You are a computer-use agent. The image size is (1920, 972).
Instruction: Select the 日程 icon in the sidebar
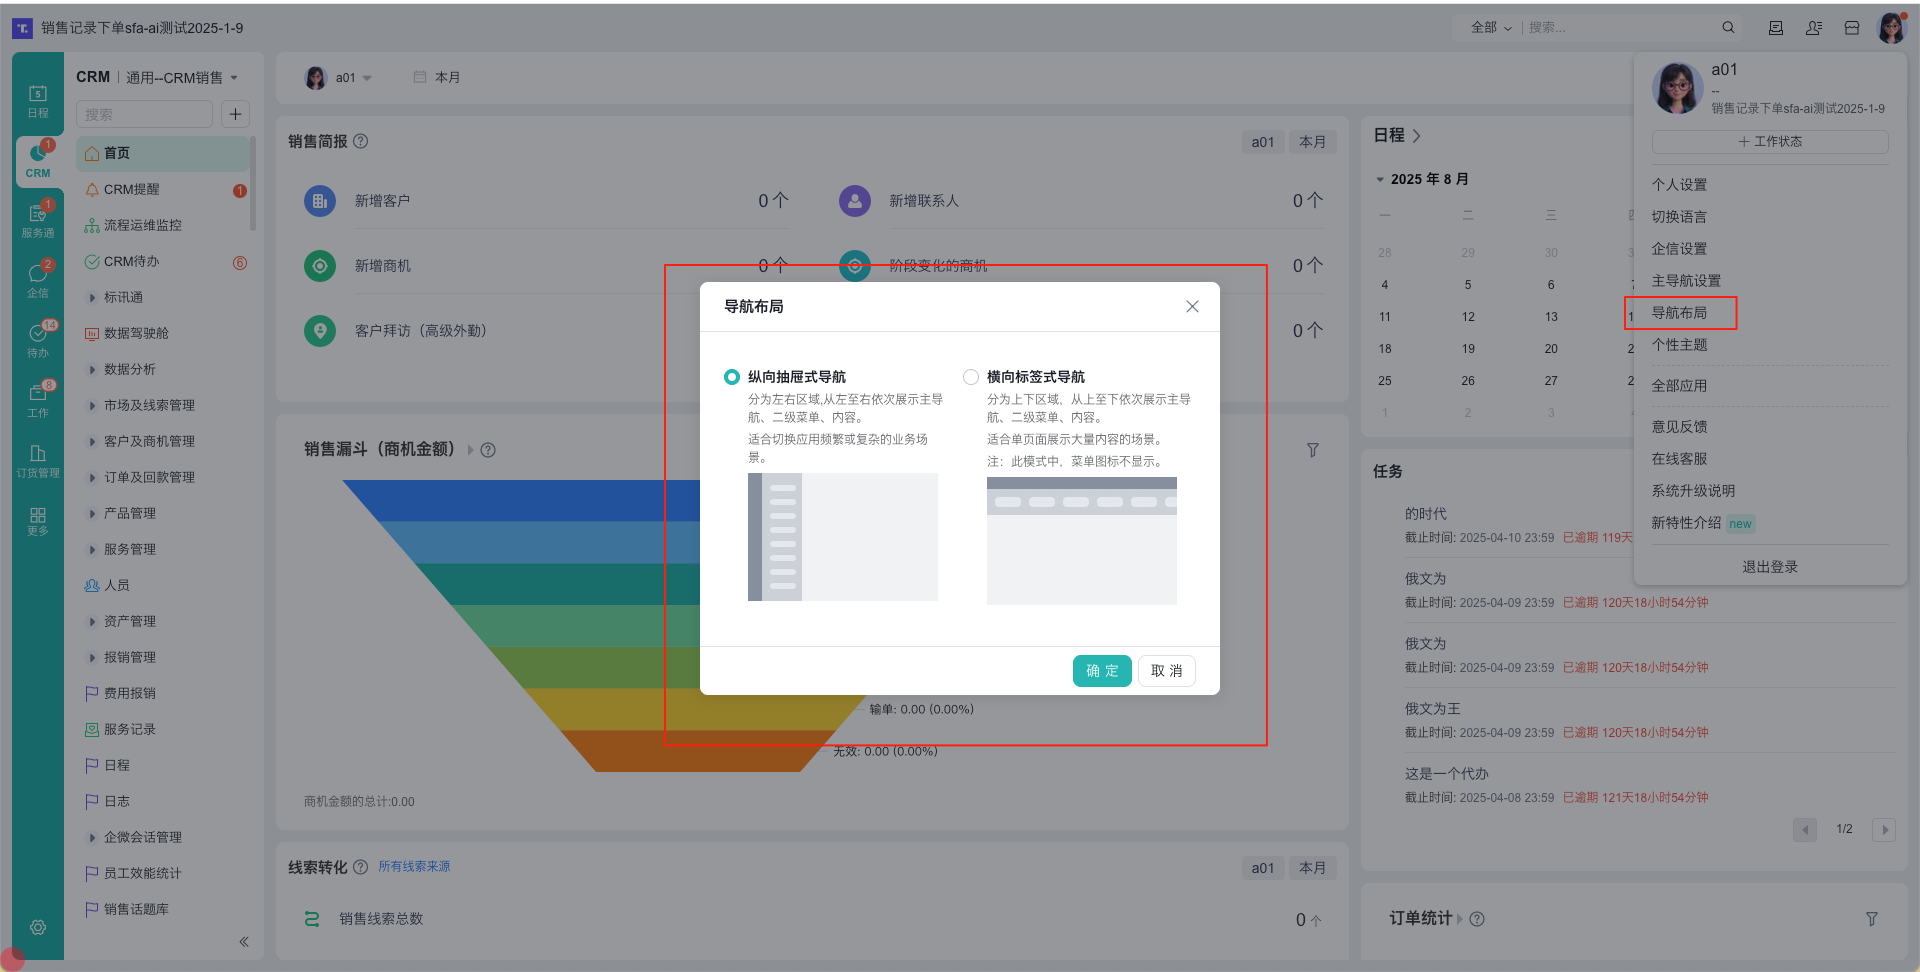[38, 96]
